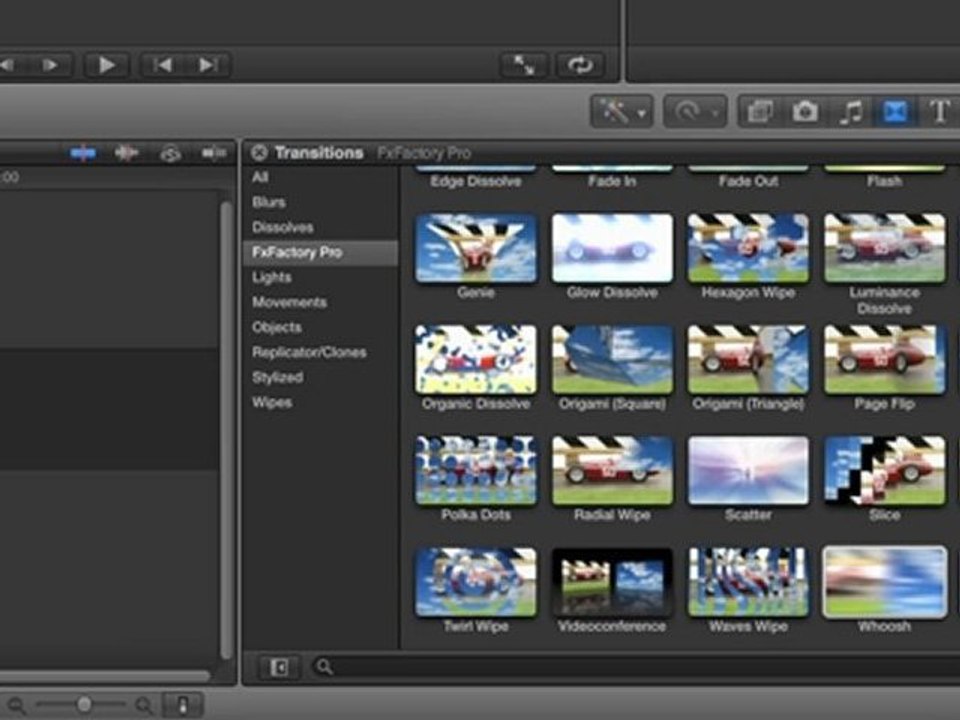960x720 pixels.
Task: Select the Whoosh transition thumbnail
Action: pos(885,582)
